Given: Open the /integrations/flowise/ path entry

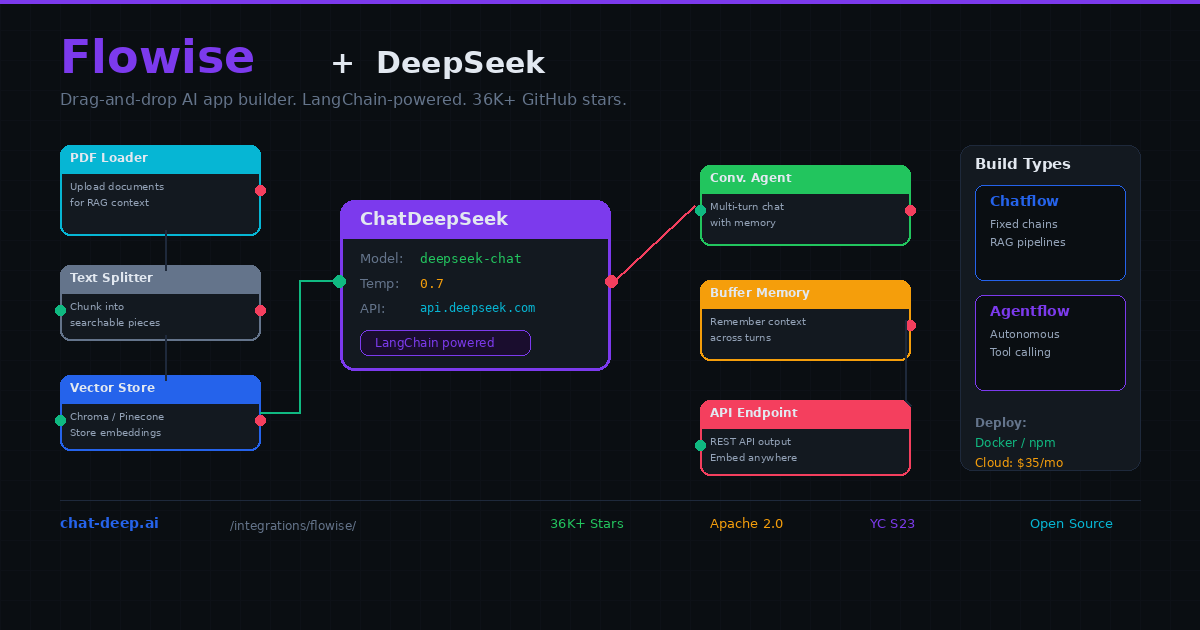Looking at the screenshot, I should pyautogui.click(x=293, y=524).
